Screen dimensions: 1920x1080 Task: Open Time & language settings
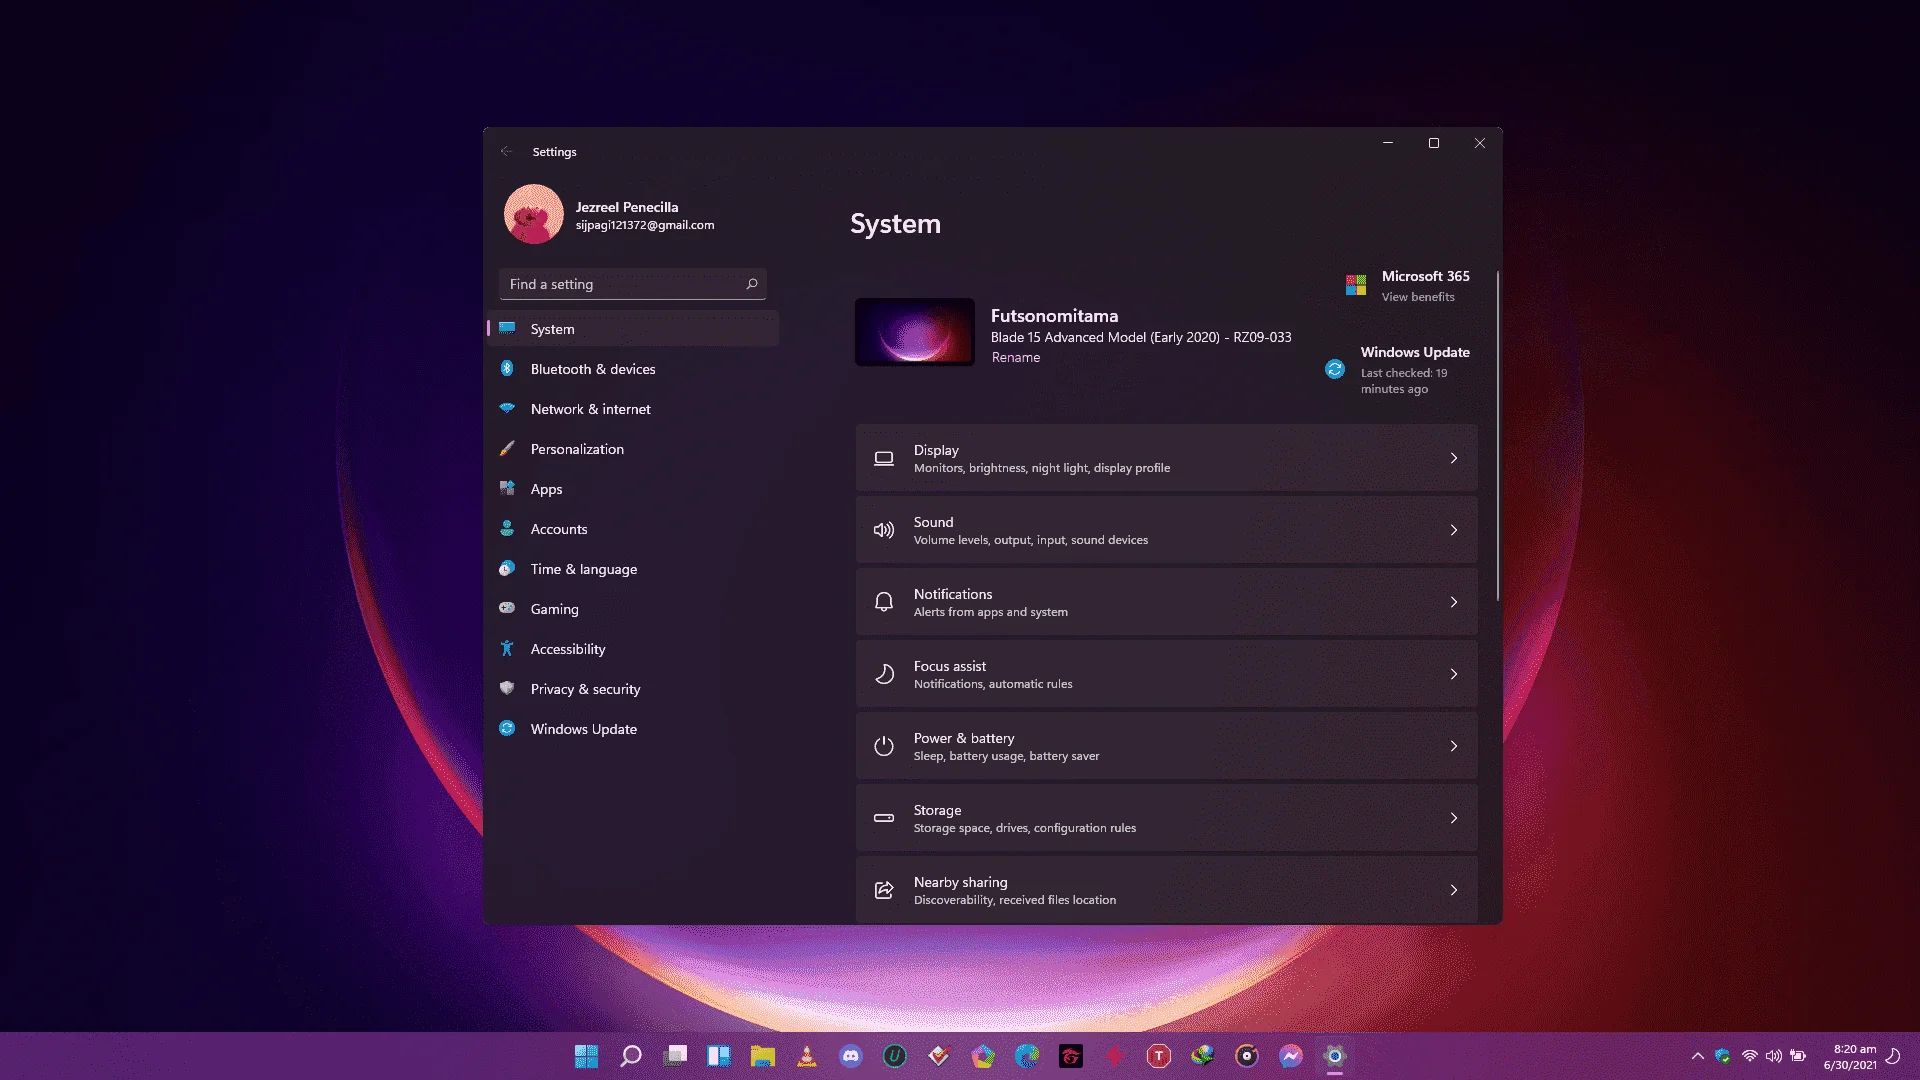click(x=633, y=569)
